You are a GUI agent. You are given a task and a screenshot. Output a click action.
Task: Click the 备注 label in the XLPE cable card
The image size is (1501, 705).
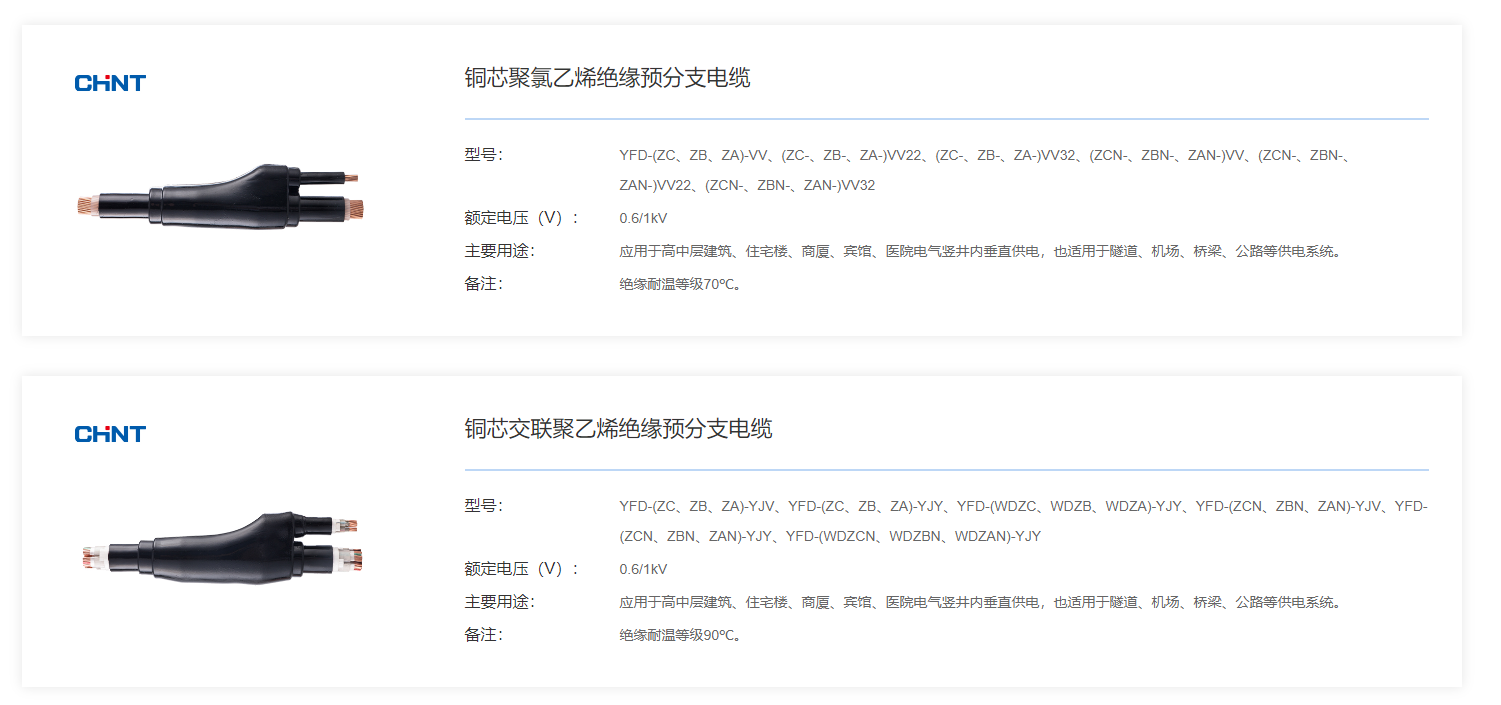click(483, 634)
